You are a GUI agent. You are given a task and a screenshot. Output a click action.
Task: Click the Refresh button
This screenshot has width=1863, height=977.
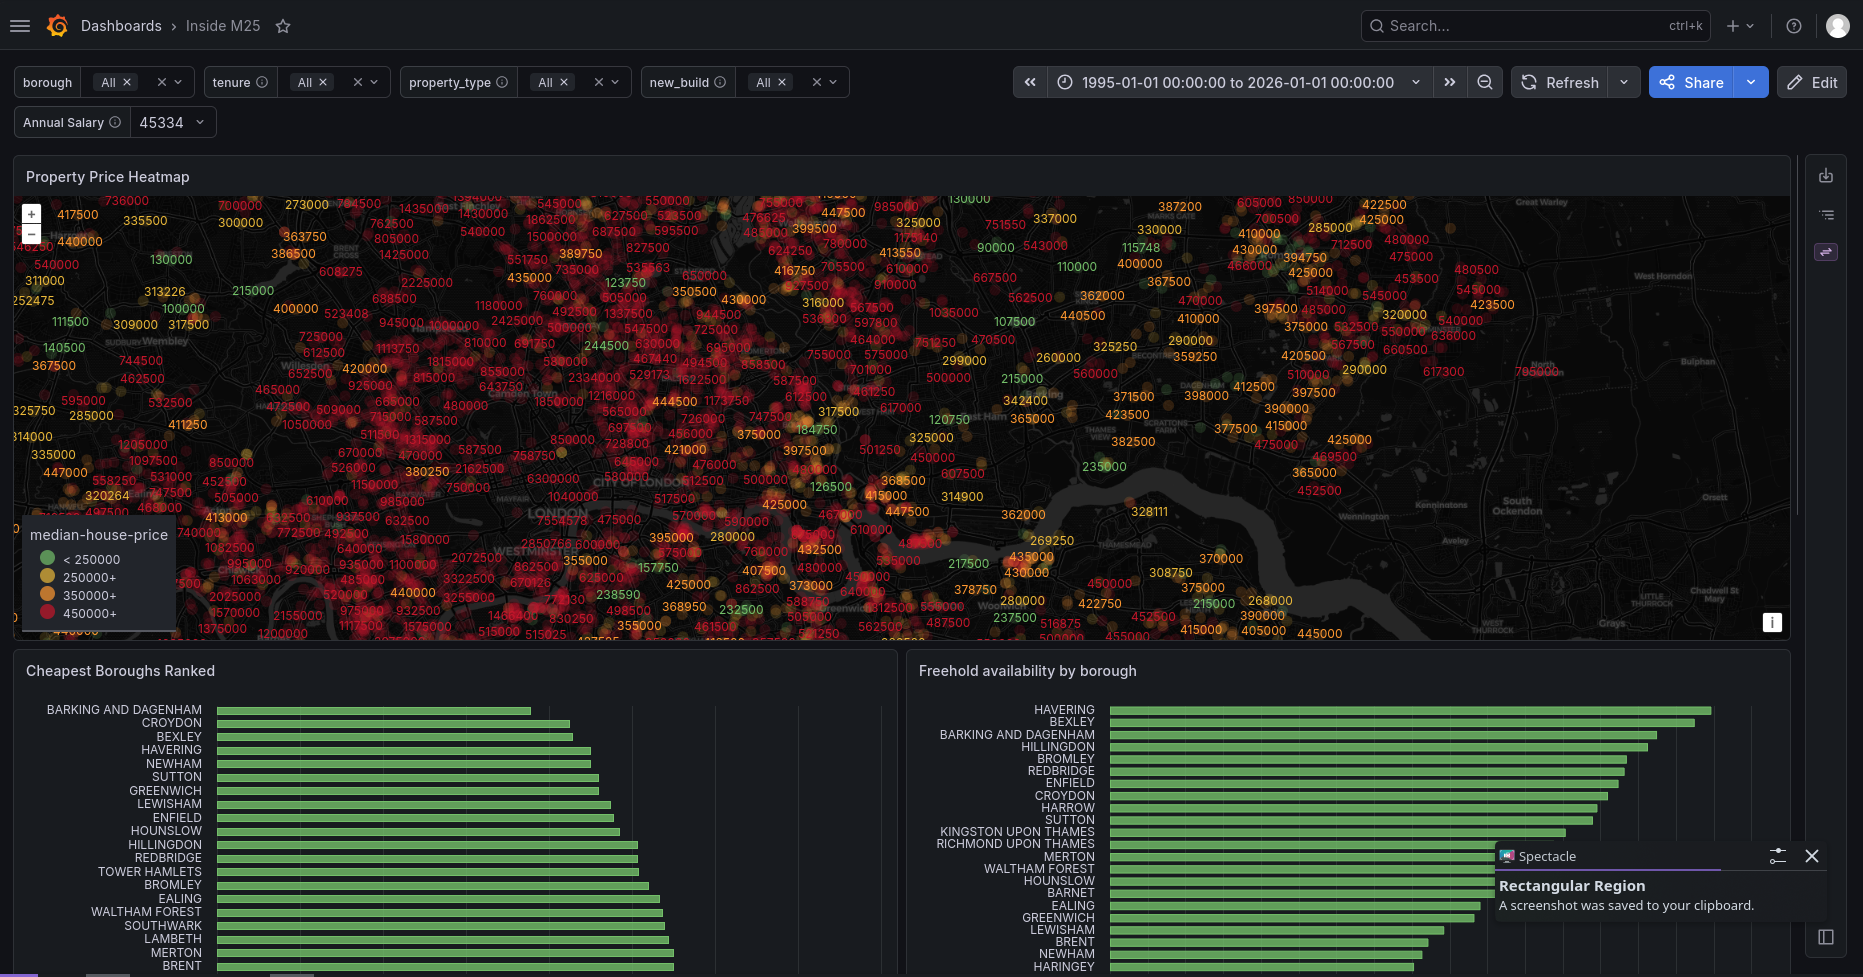[x=1560, y=82]
